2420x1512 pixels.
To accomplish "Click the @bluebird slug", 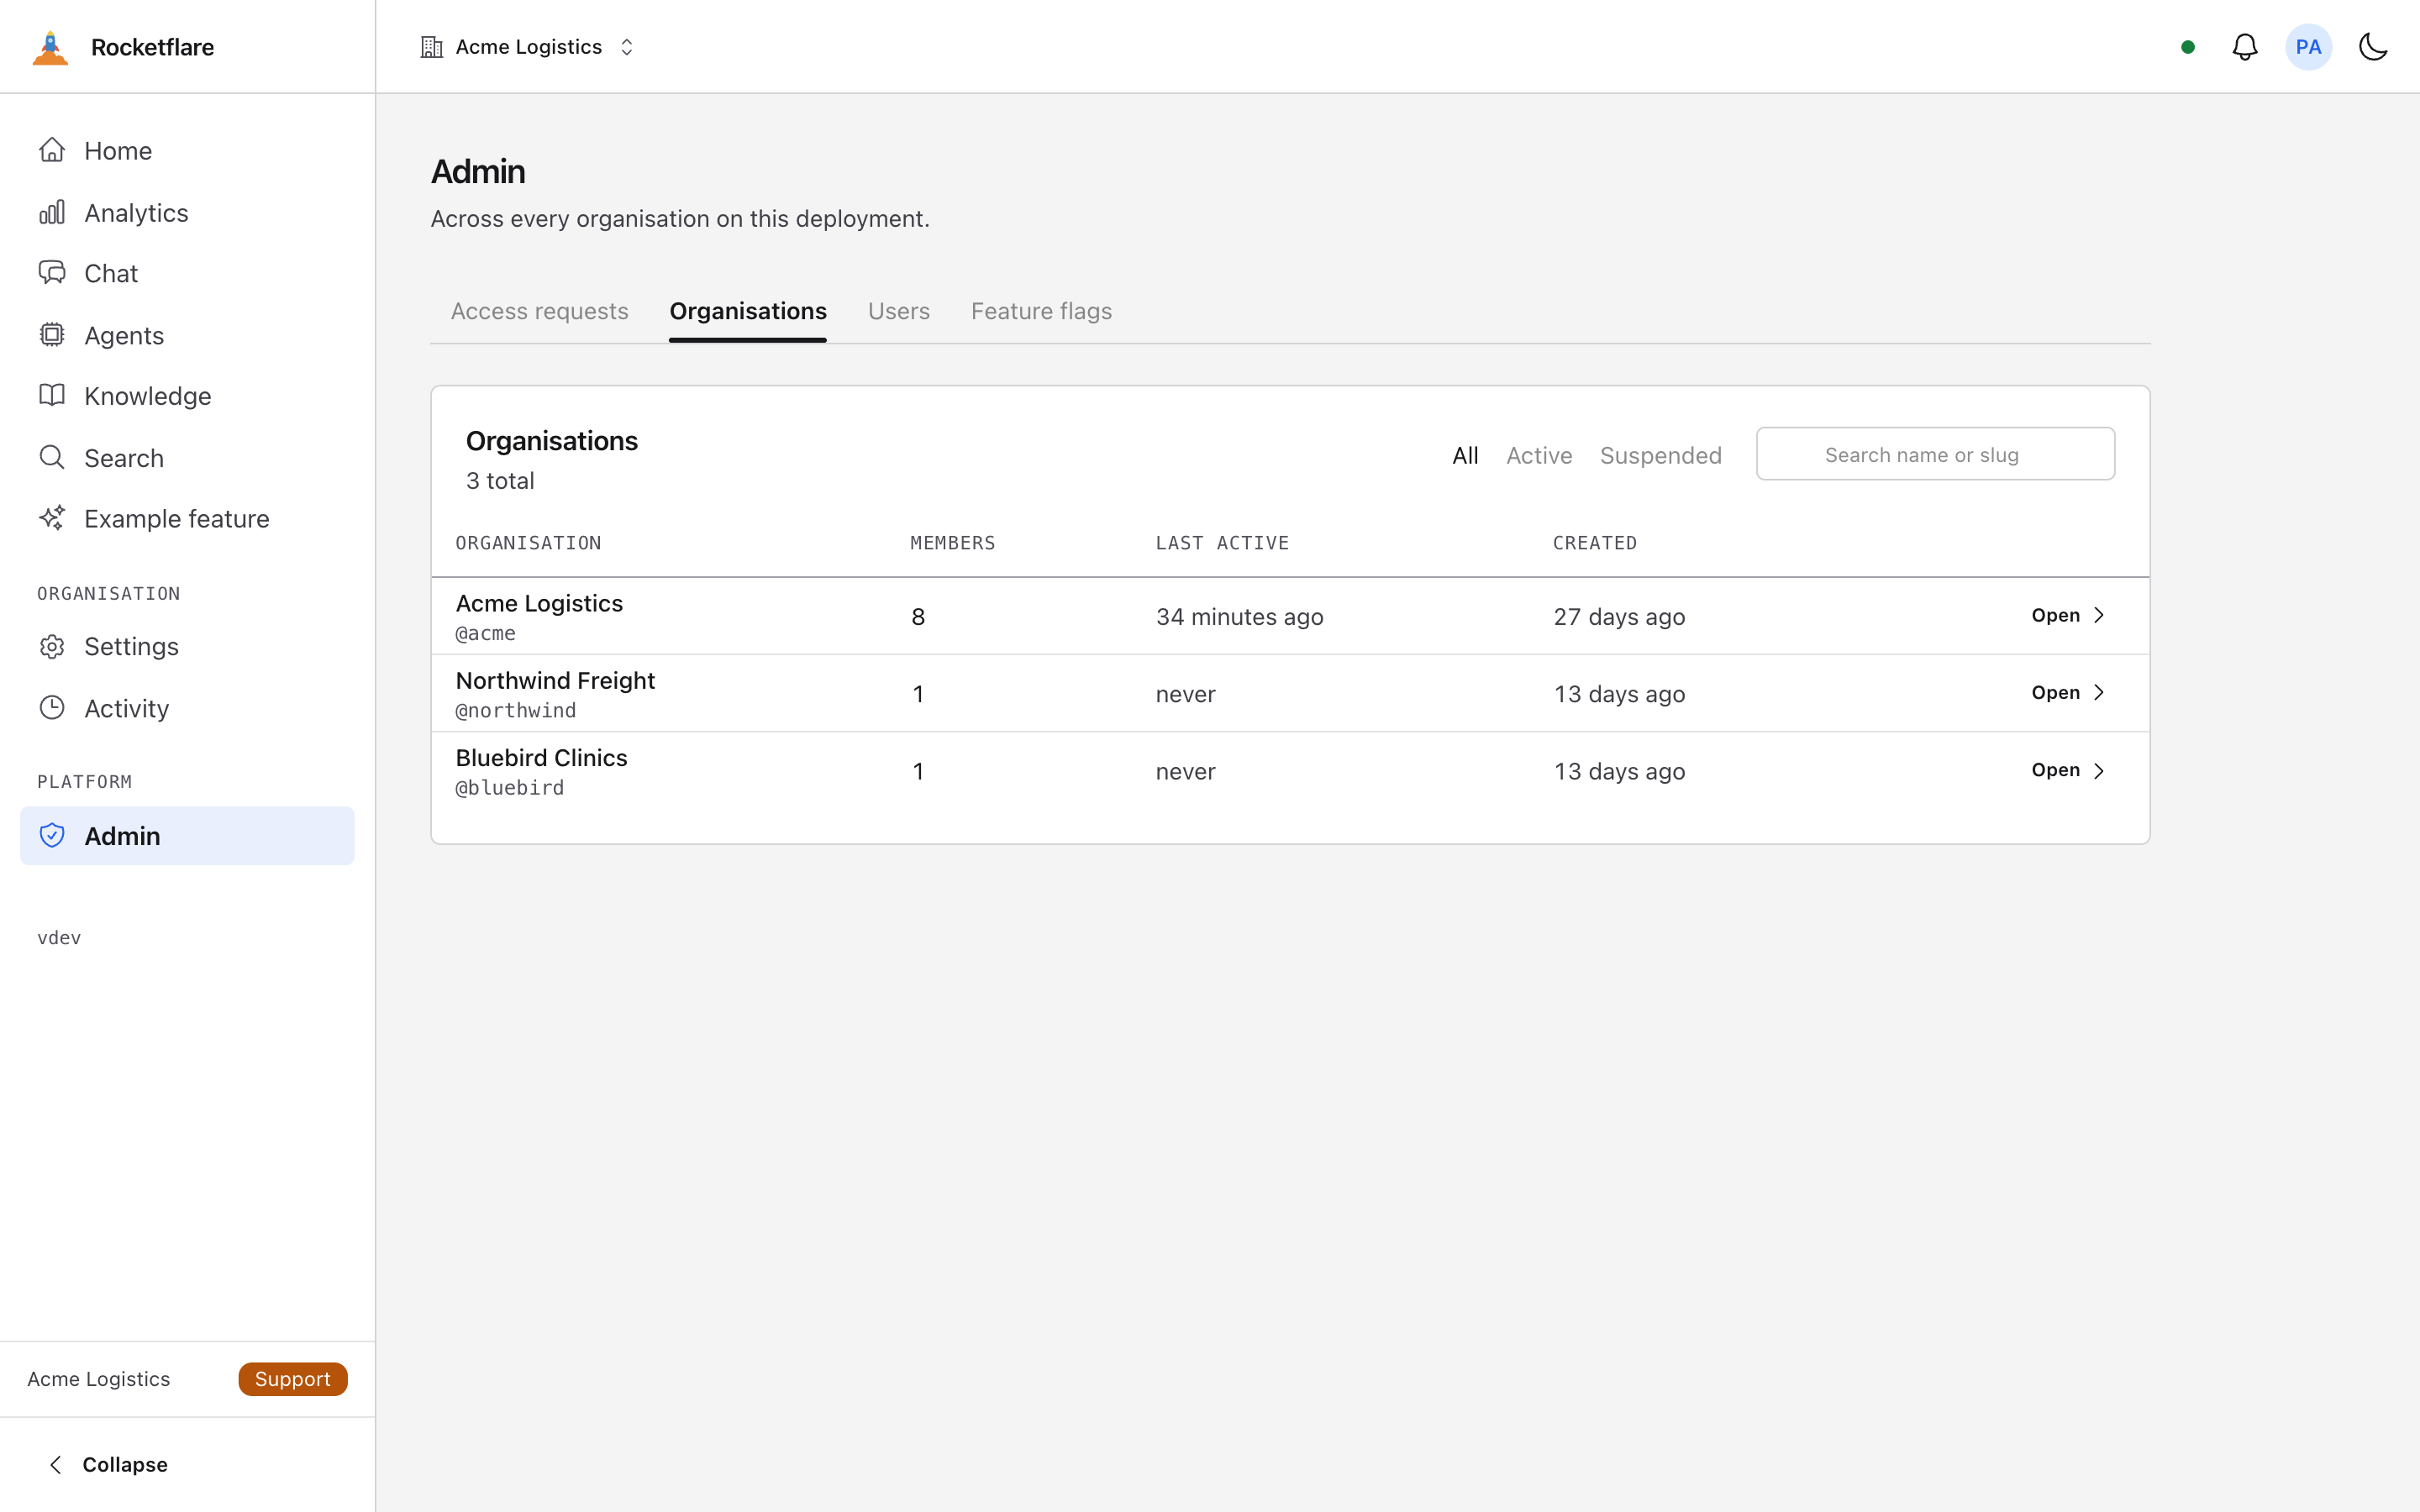I will tap(509, 788).
